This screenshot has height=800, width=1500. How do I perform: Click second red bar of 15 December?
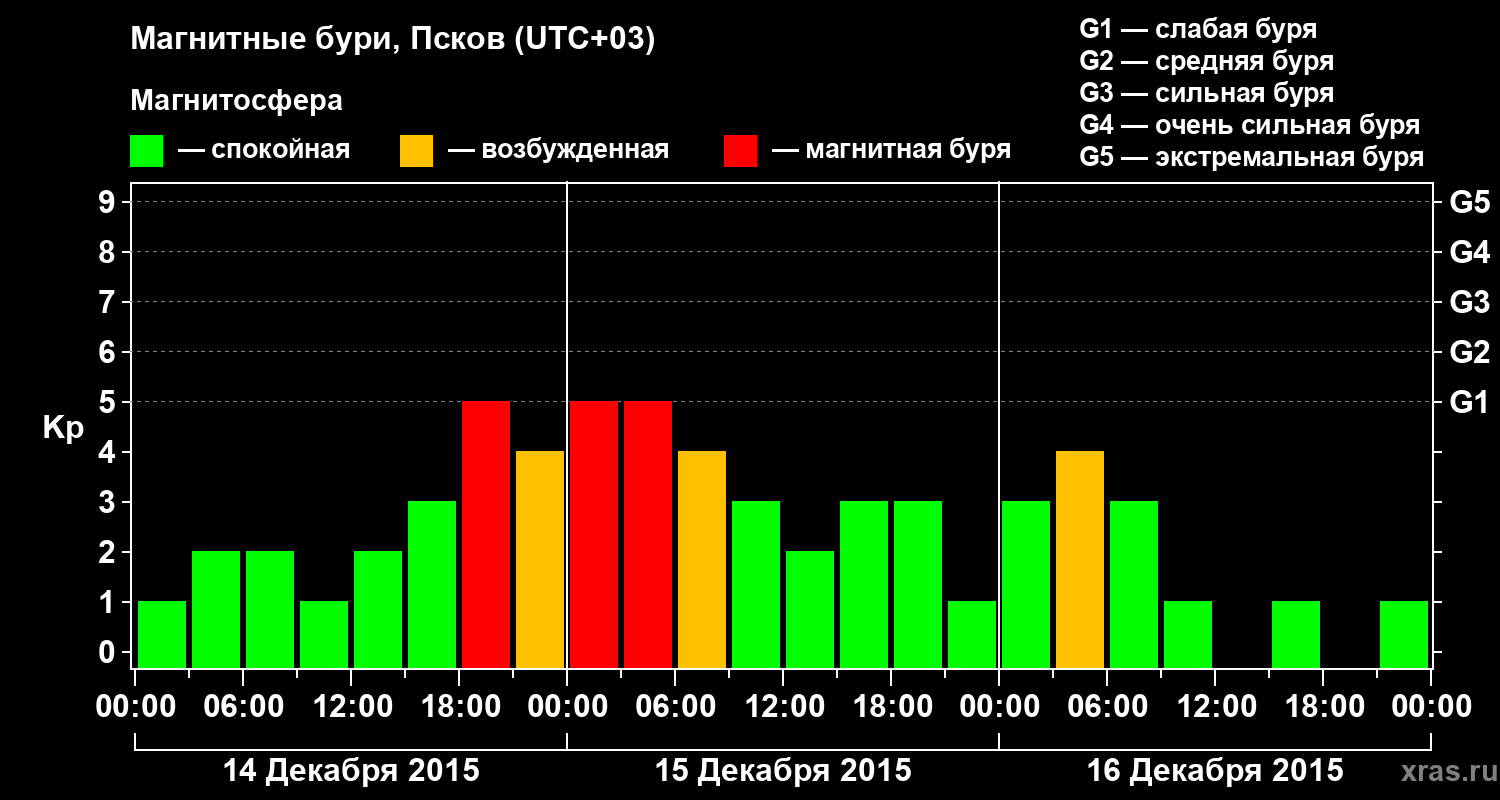point(648,534)
